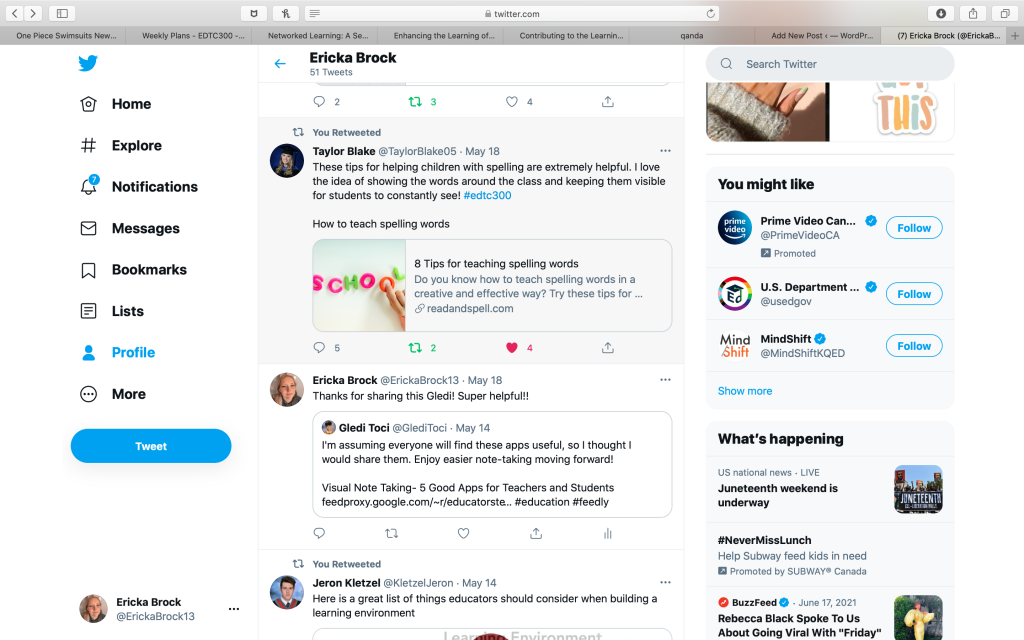The image size is (1024, 640).
Task: Like the top tweet with 4 likes
Action: 511,101
